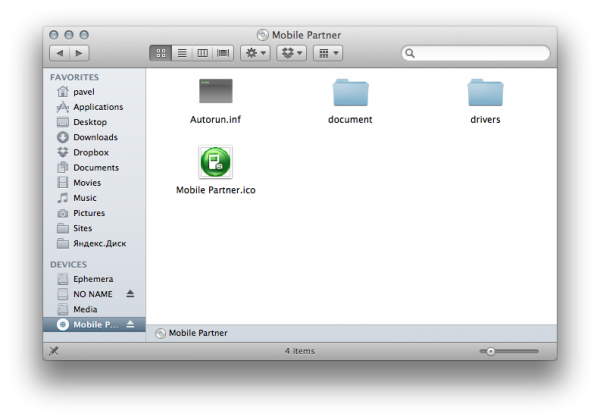Image resolution: width=600 pixels, height=420 pixels.
Task: Click the 4 items status text
Action: coord(300,351)
